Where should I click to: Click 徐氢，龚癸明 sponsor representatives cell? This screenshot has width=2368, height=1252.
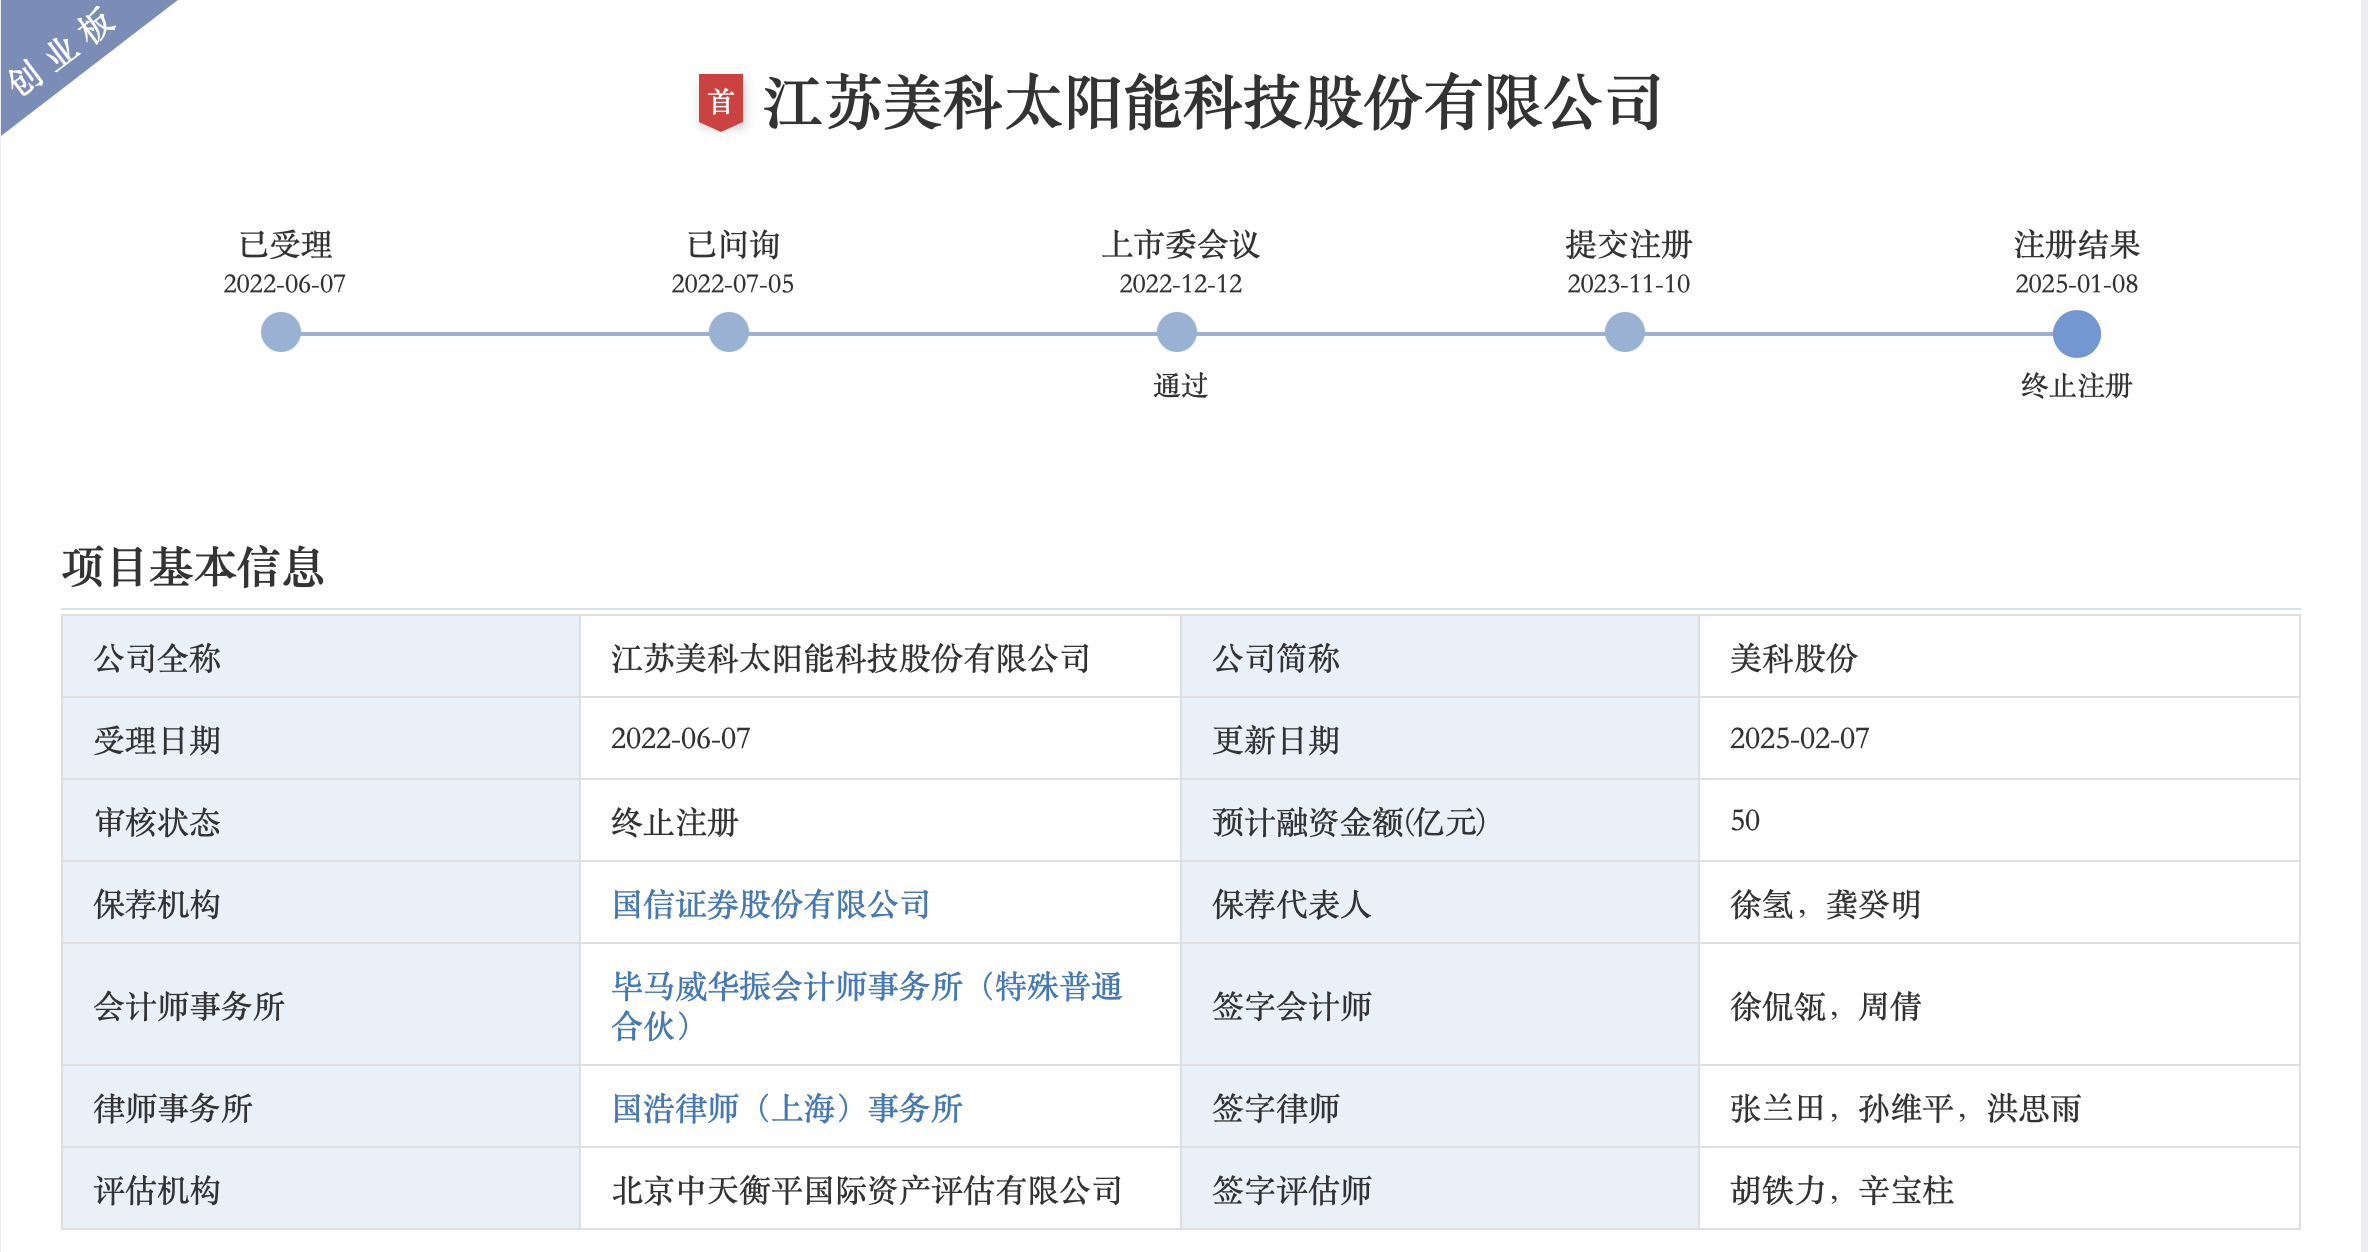point(1826,904)
